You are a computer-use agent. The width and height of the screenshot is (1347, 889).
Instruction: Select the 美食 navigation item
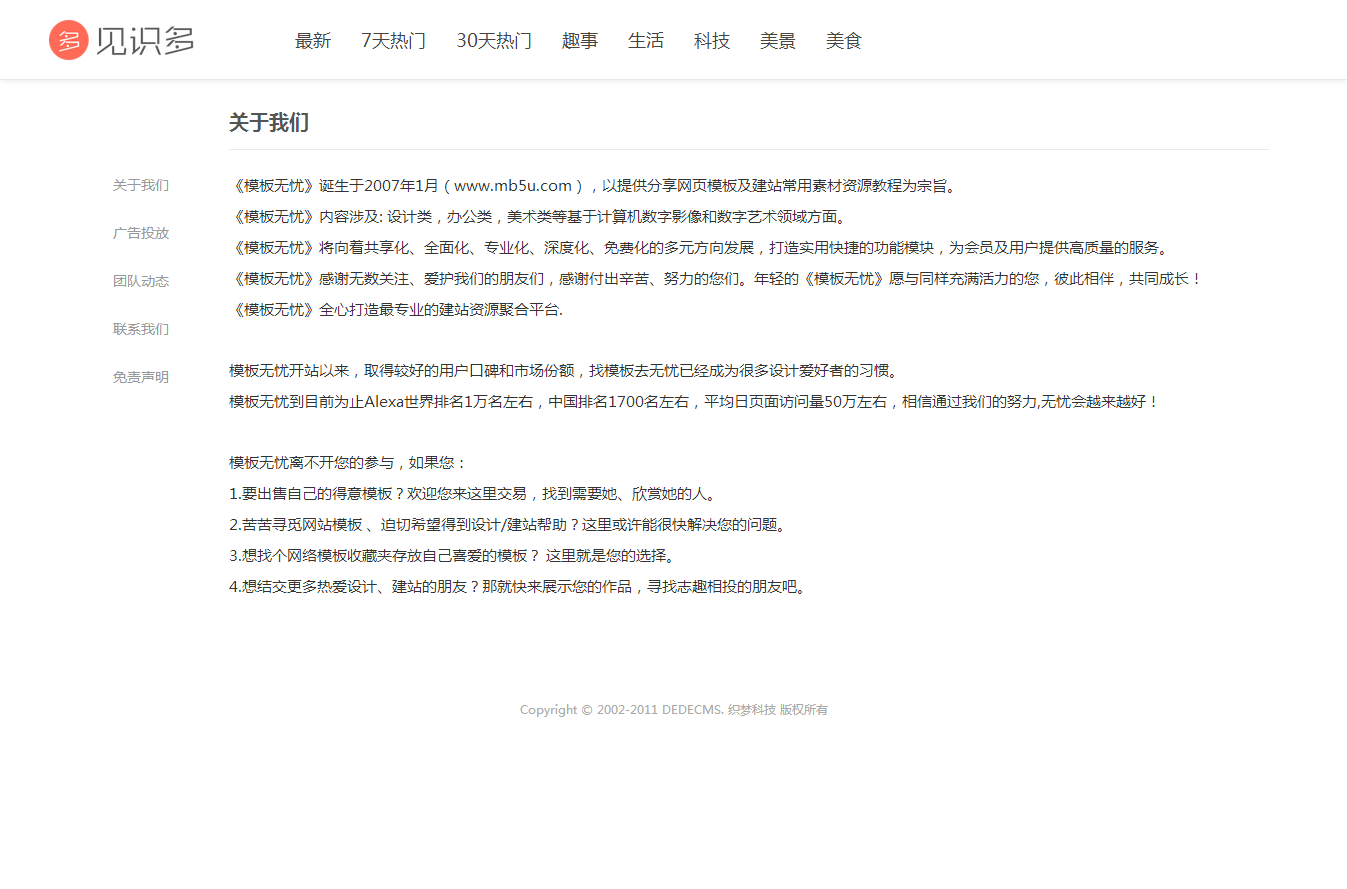[x=844, y=41]
